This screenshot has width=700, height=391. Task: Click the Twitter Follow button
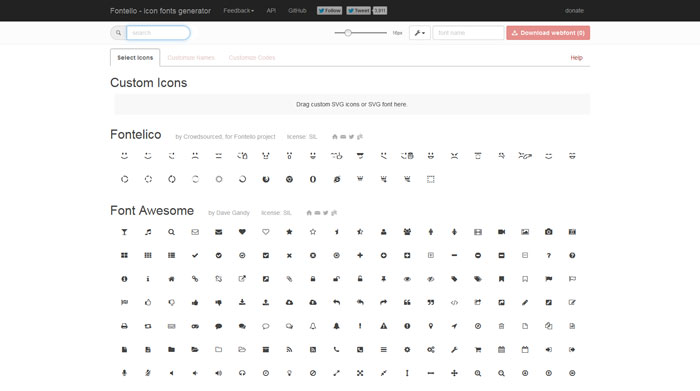tap(329, 11)
